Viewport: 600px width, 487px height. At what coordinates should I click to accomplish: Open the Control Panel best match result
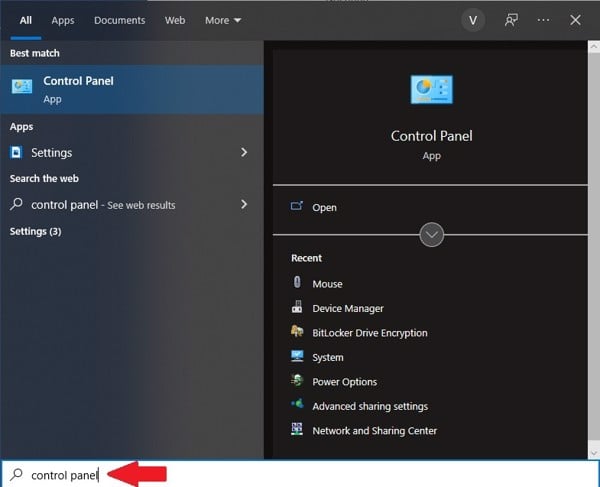[x=132, y=90]
